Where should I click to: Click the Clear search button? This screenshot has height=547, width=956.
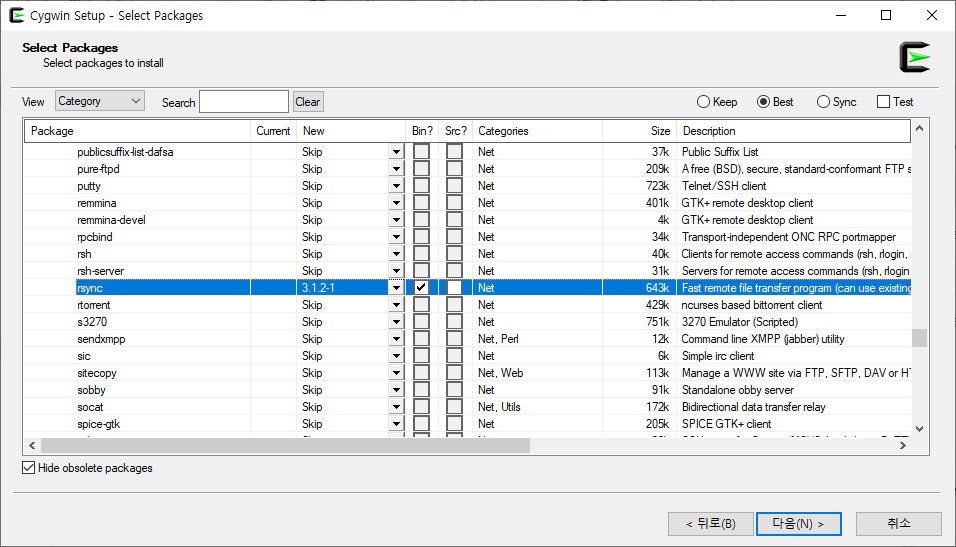pyautogui.click(x=308, y=102)
